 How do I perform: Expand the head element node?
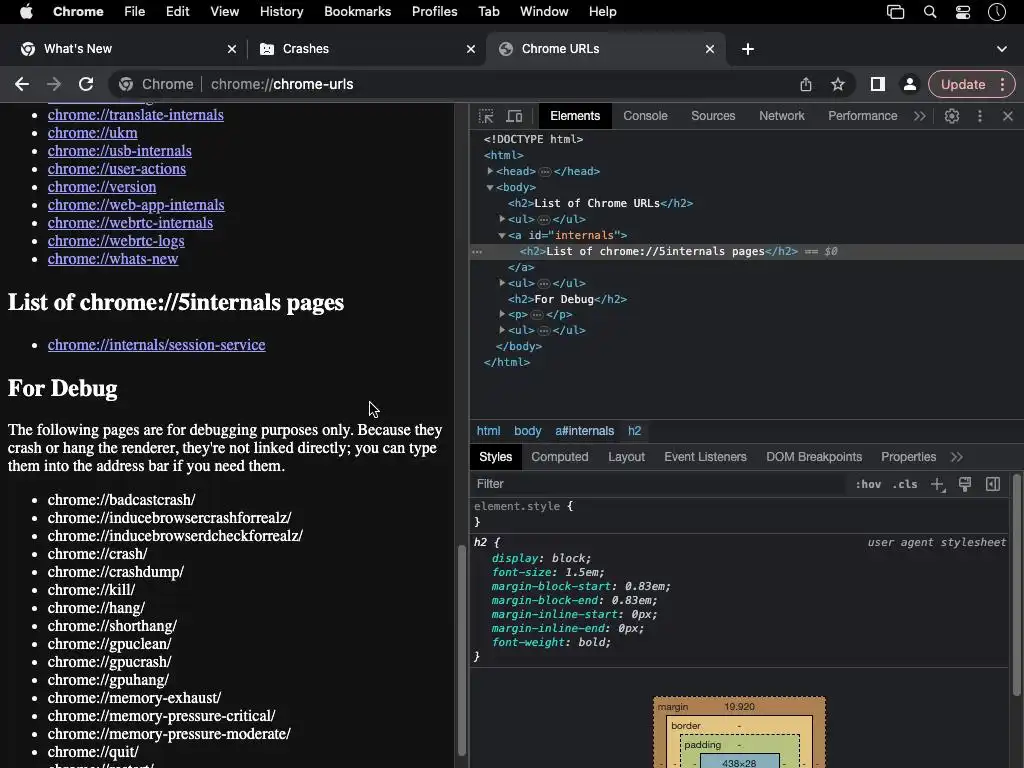pyautogui.click(x=490, y=171)
